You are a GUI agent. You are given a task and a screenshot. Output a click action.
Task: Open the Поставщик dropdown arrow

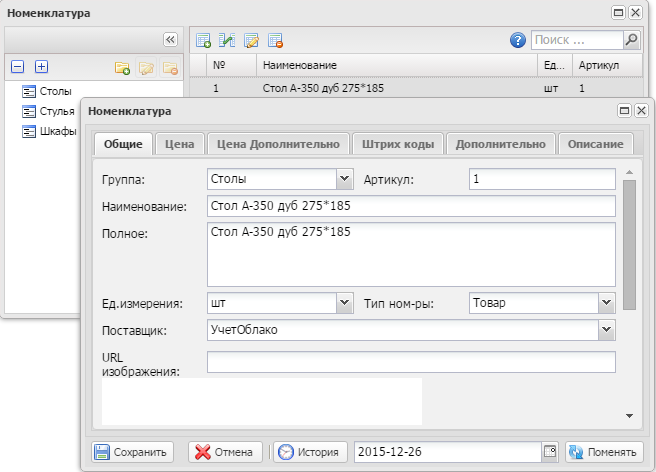tap(607, 330)
